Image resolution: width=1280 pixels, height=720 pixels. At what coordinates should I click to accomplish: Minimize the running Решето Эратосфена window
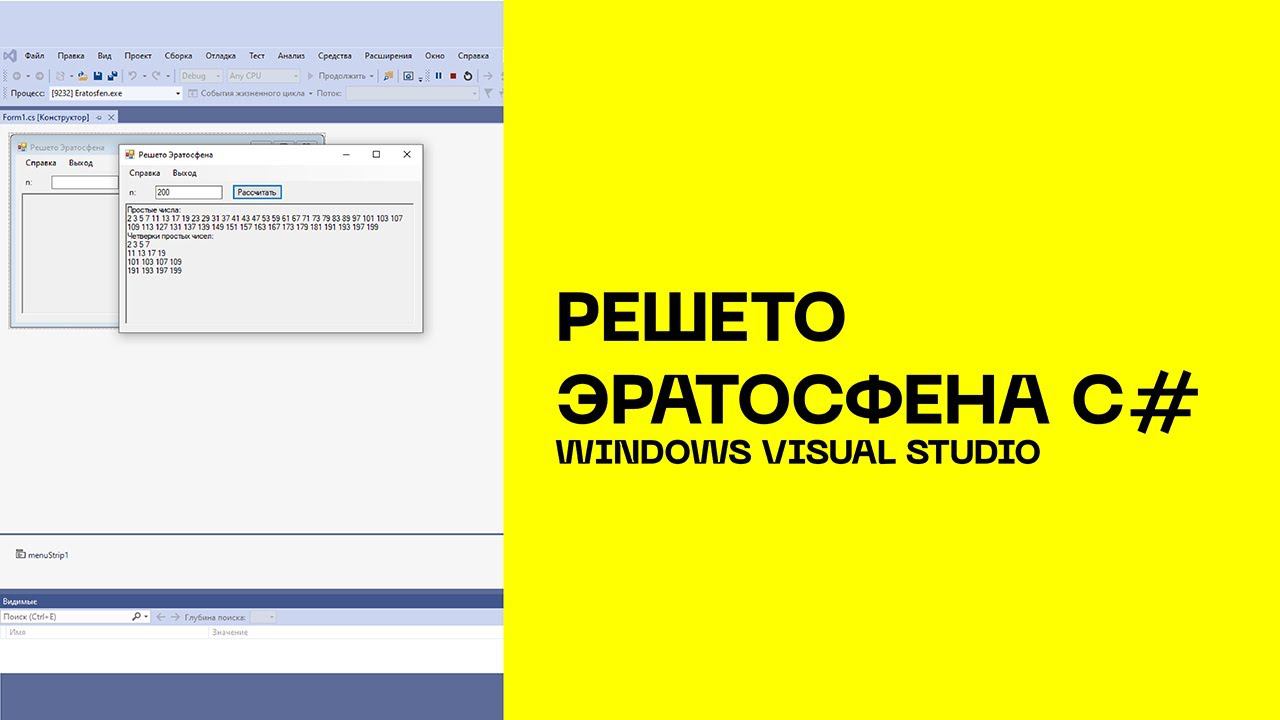tap(346, 154)
